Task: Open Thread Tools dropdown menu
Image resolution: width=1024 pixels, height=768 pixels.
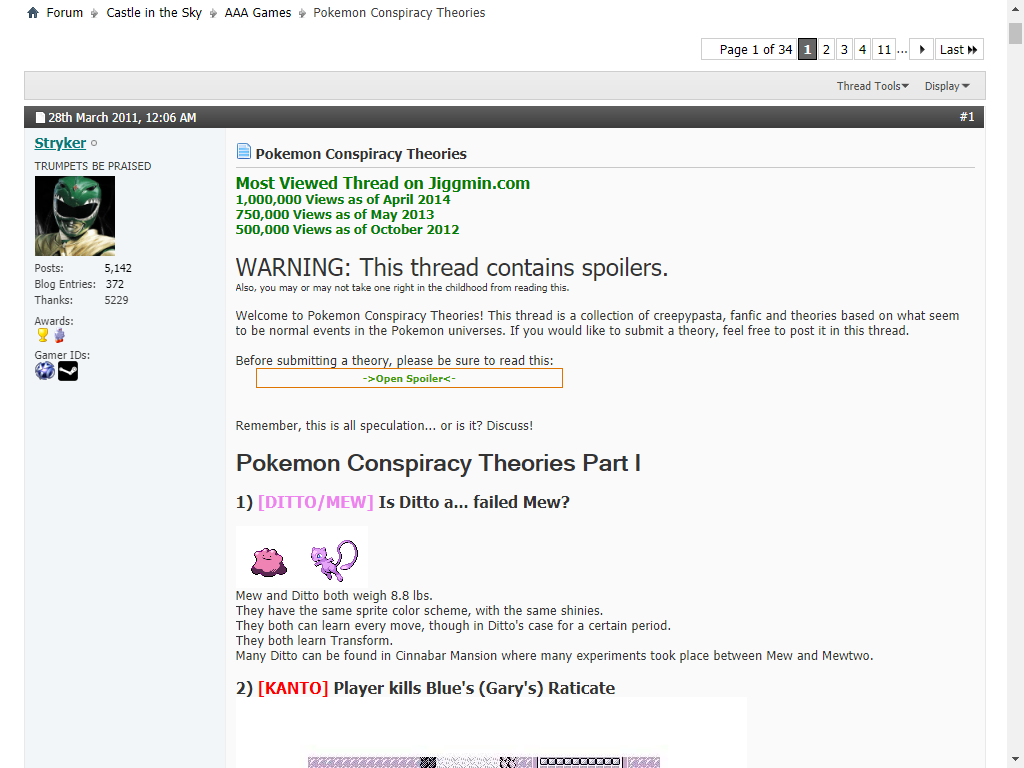Action: pyautogui.click(x=872, y=86)
